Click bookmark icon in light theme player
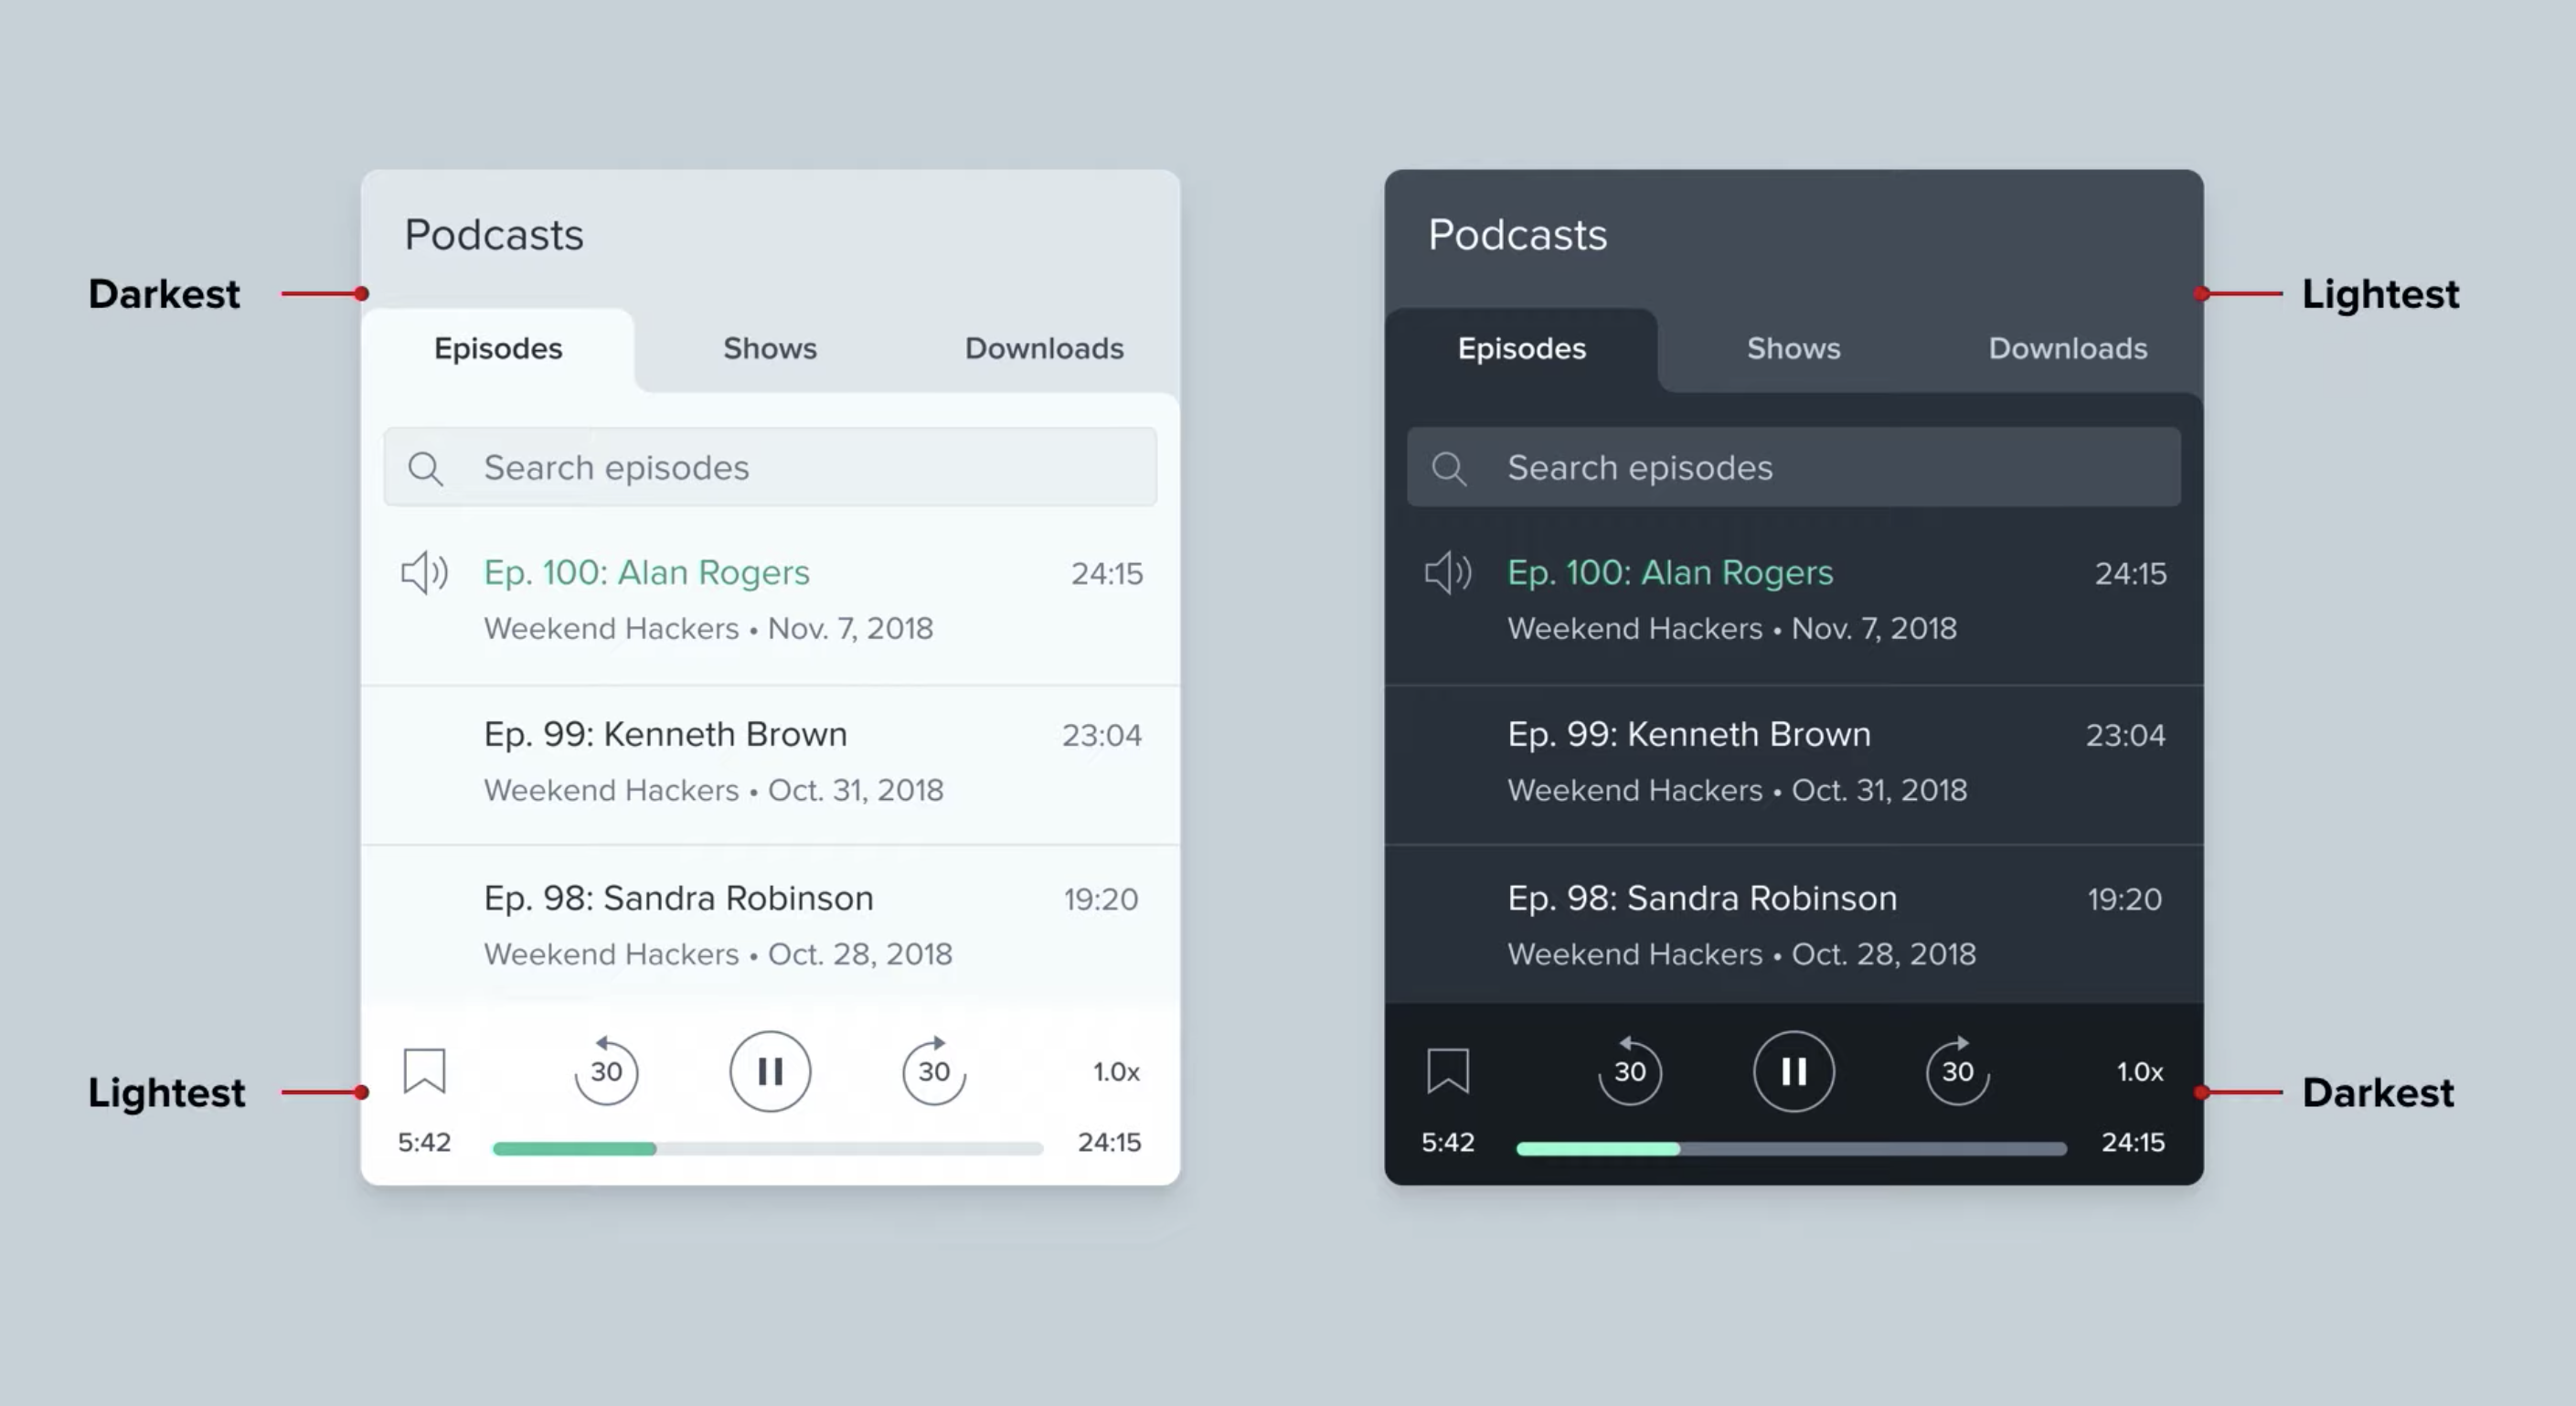This screenshot has height=1406, width=2576. click(424, 1071)
